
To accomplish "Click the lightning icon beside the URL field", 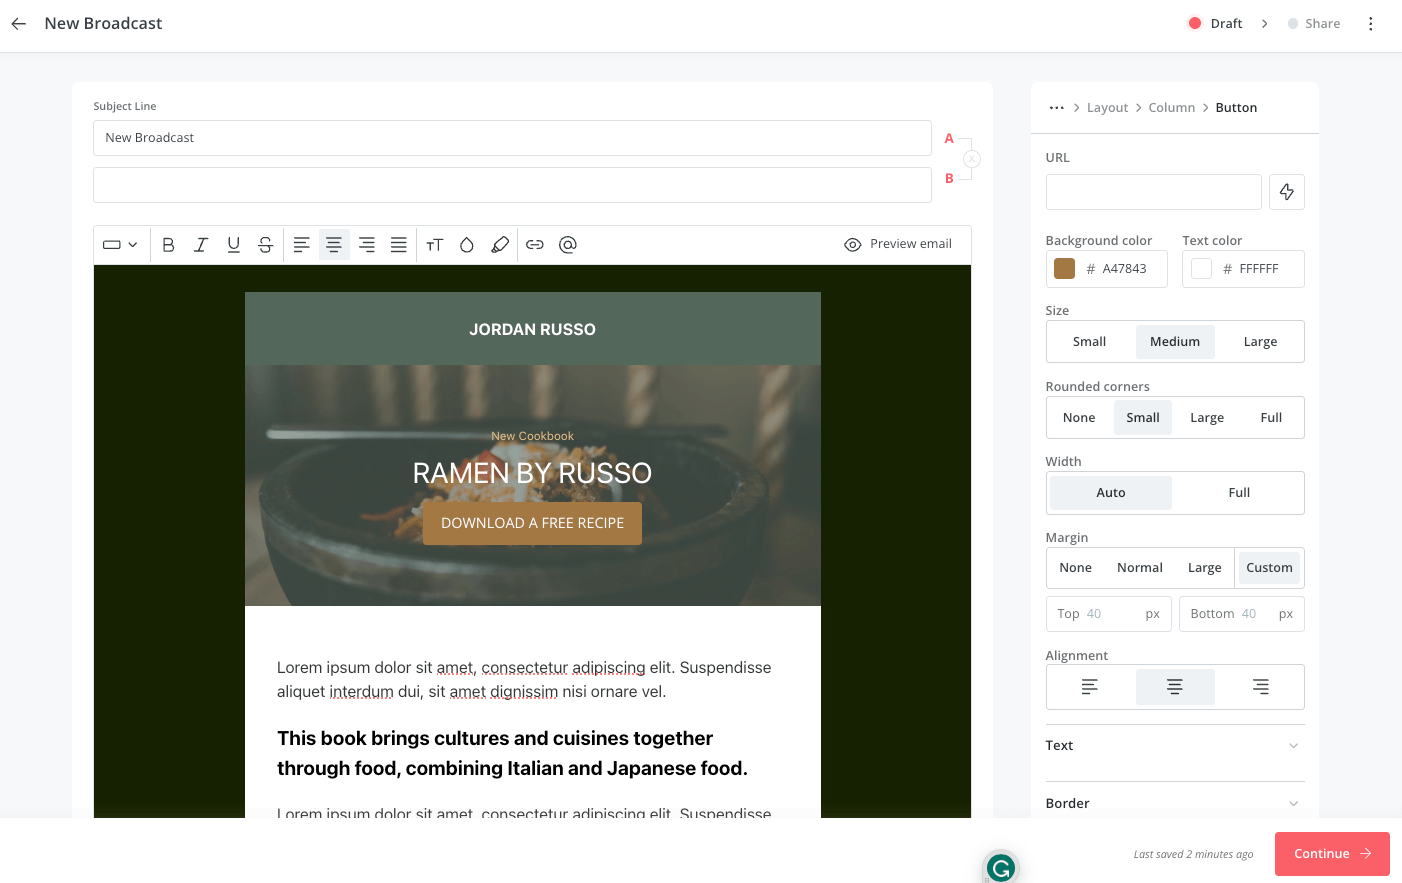I will pyautogui.click(x=1287, y=191).
